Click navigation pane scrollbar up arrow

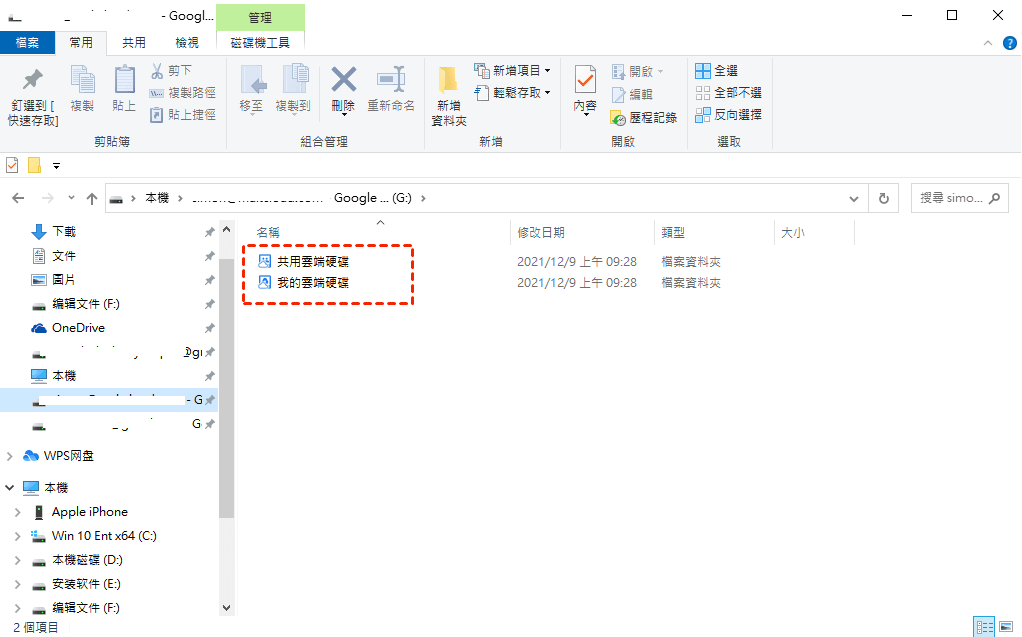[x=226, y=230]
